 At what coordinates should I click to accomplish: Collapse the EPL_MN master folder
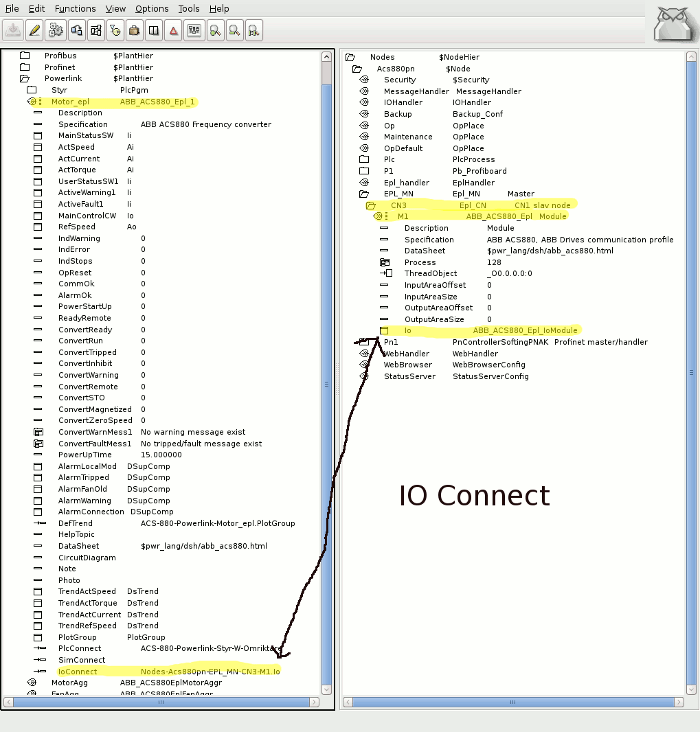(x=364, y=194)
